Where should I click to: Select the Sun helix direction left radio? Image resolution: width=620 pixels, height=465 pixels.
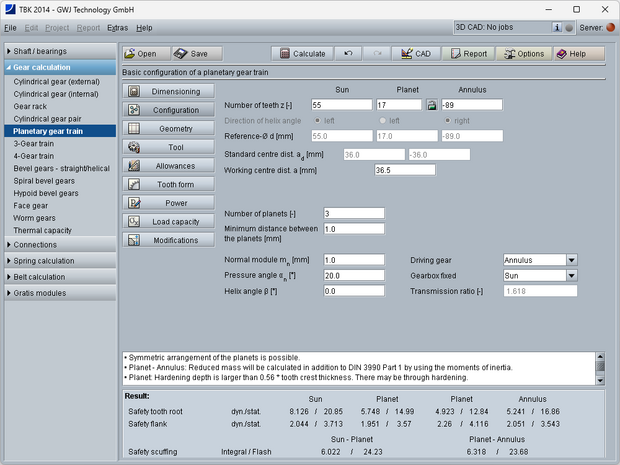pos(317,121)
